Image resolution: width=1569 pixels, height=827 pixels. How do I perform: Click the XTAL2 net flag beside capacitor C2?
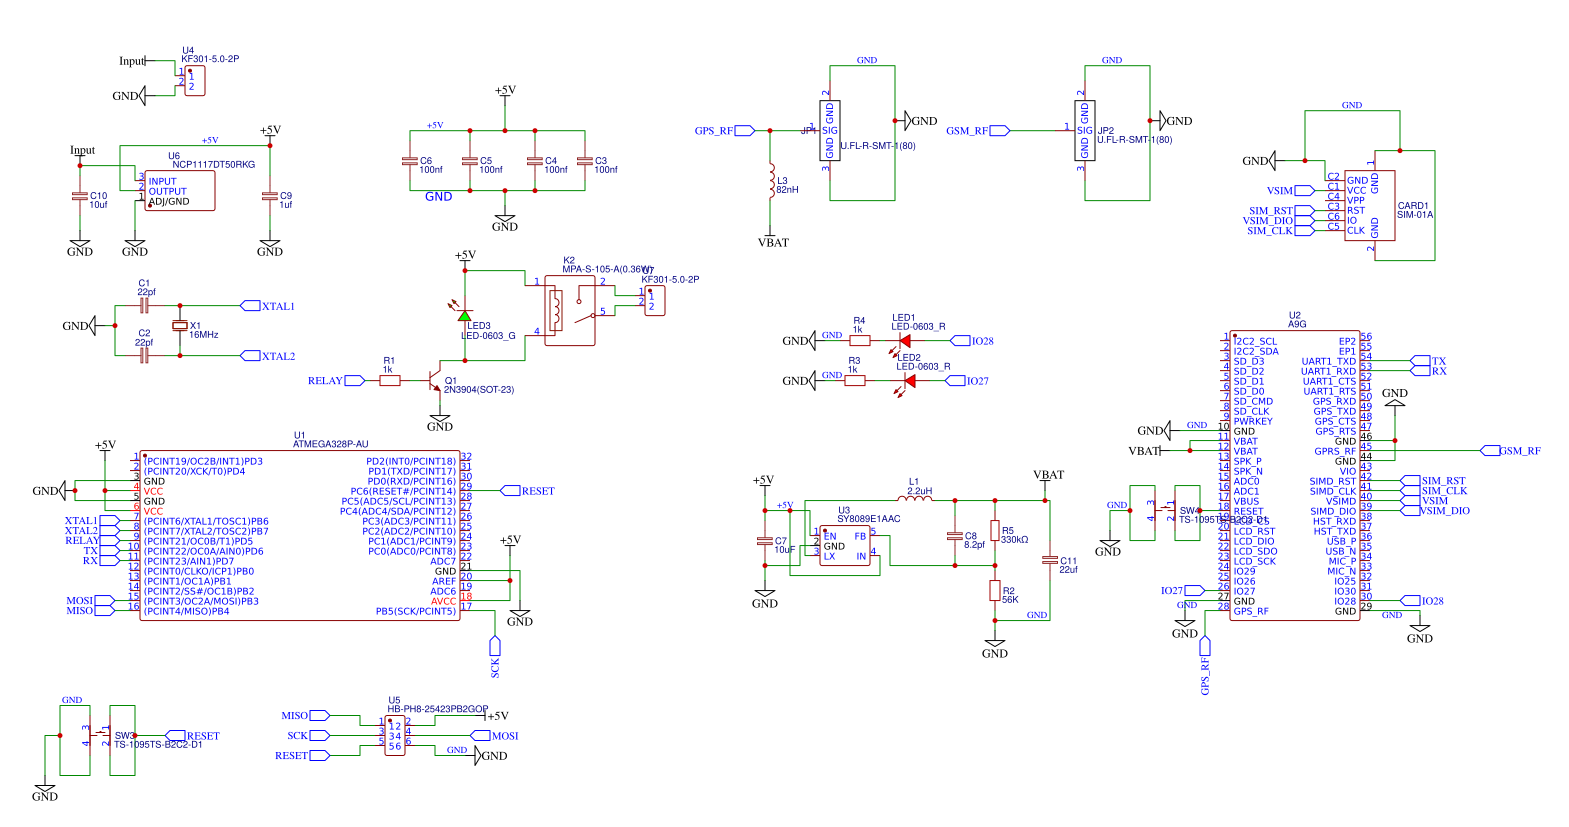pyautogui.click(x=268, y=356)
